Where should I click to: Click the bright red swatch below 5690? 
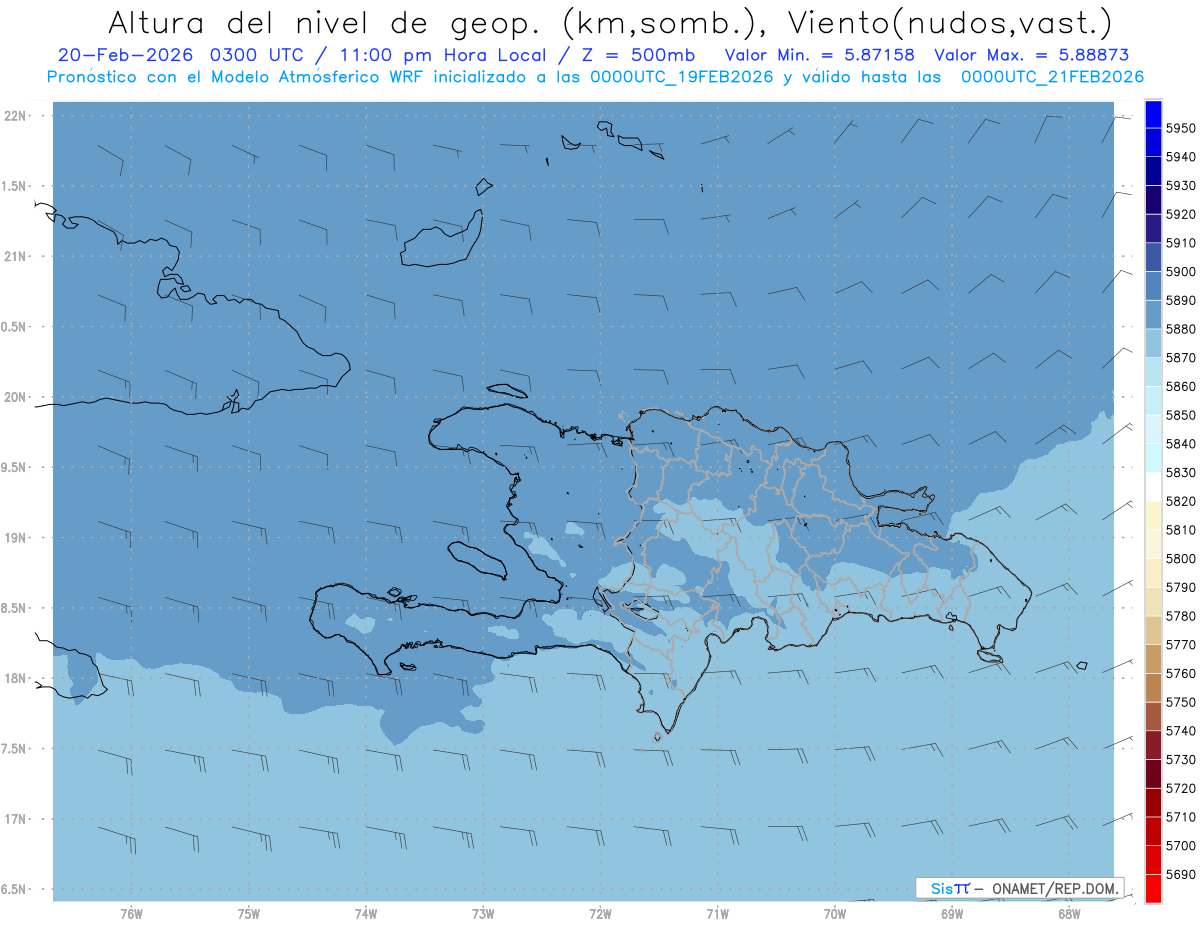[1153, 888]
